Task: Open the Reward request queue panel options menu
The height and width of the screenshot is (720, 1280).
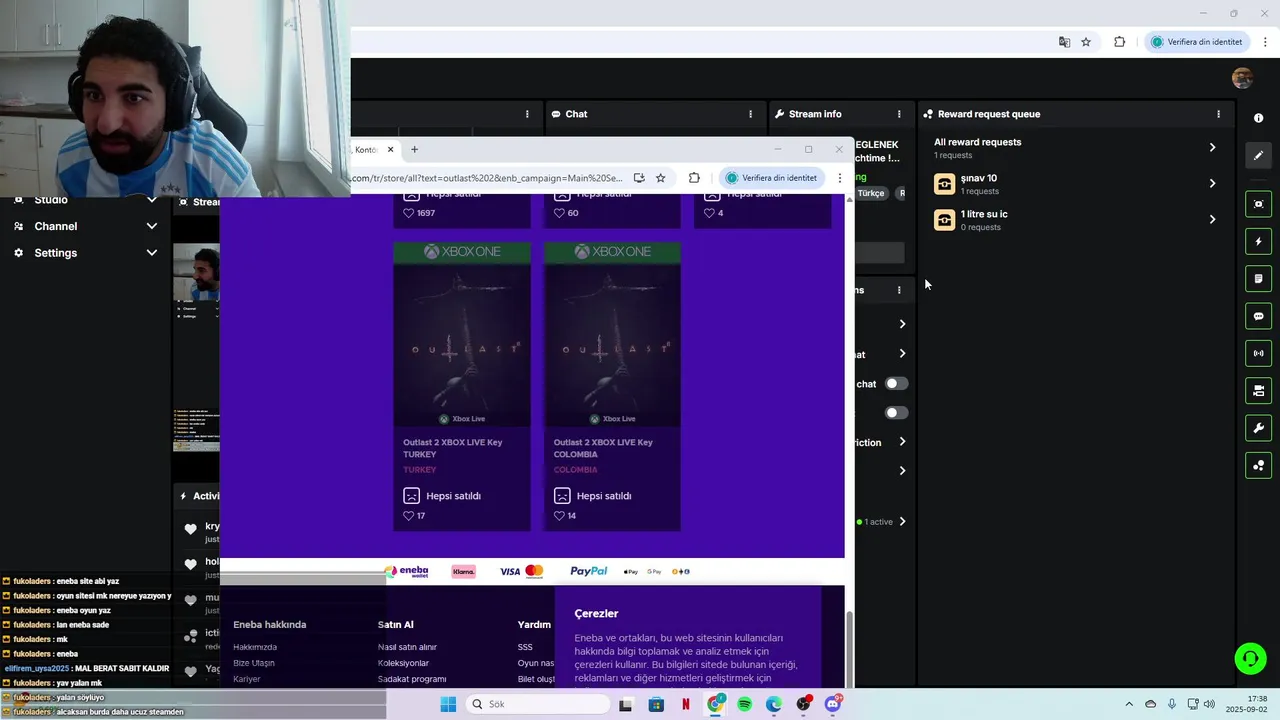Action: point(1218,114)
